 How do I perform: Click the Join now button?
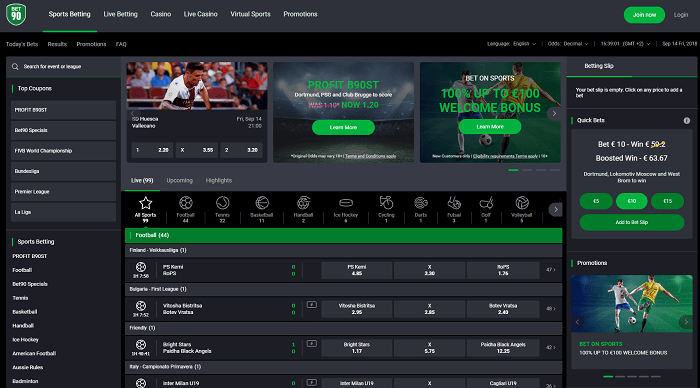pos(644,15)
